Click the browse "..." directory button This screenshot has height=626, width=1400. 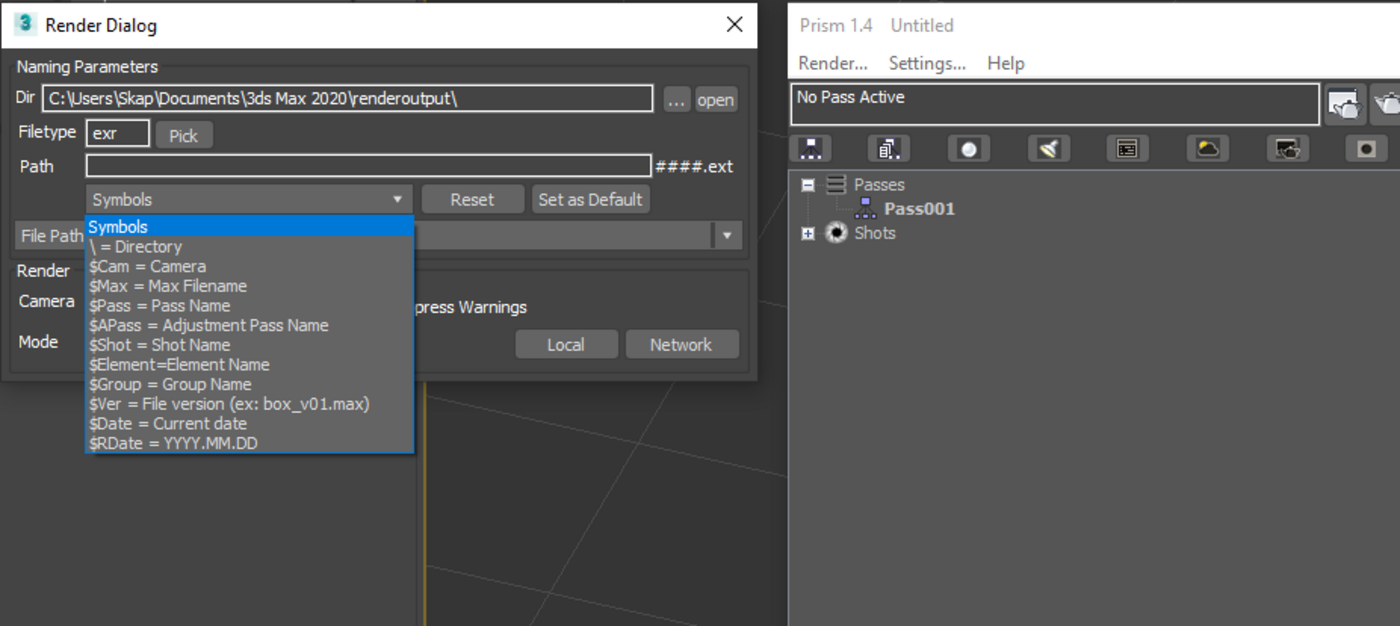(677, 99)
